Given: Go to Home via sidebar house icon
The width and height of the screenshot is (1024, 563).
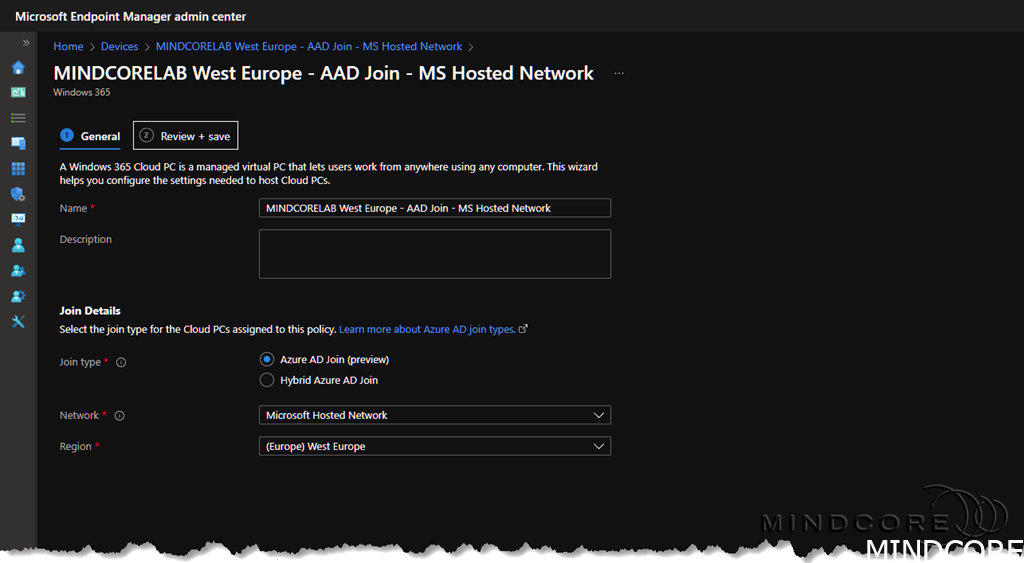Looking at the screenshot, I should (x=18, y=68).
